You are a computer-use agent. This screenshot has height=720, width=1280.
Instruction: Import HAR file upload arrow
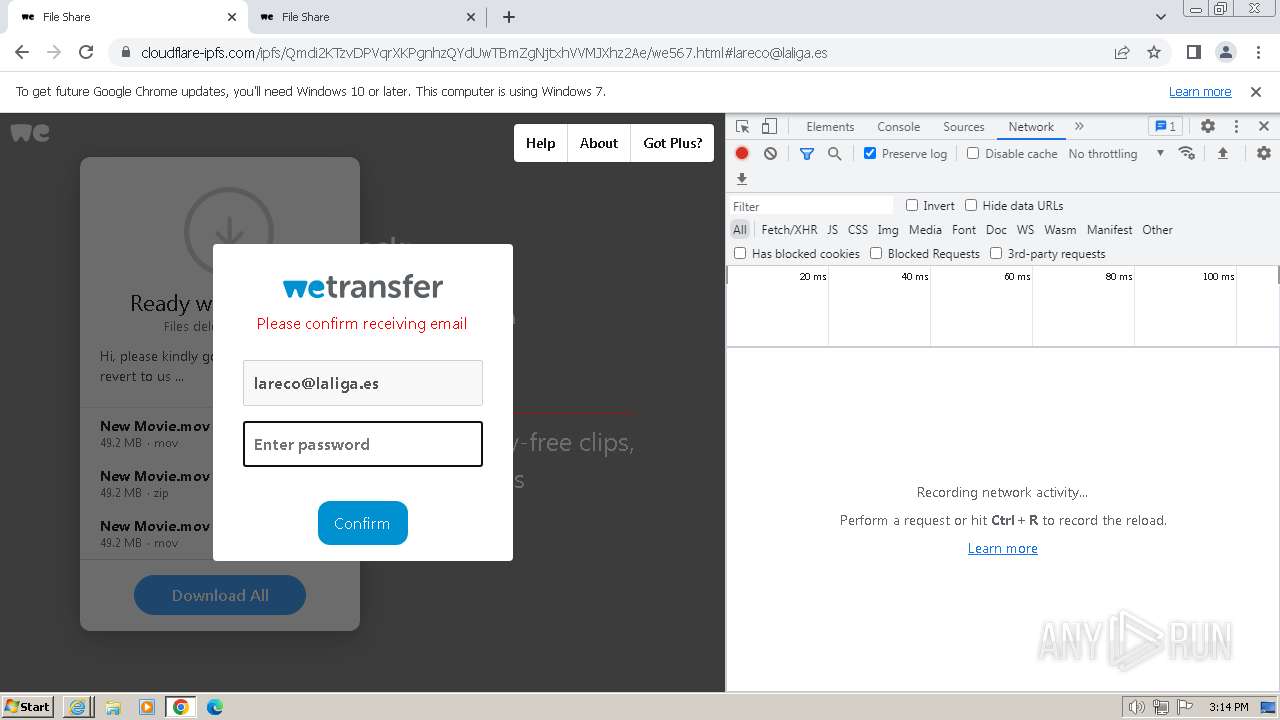(1222, 153)
